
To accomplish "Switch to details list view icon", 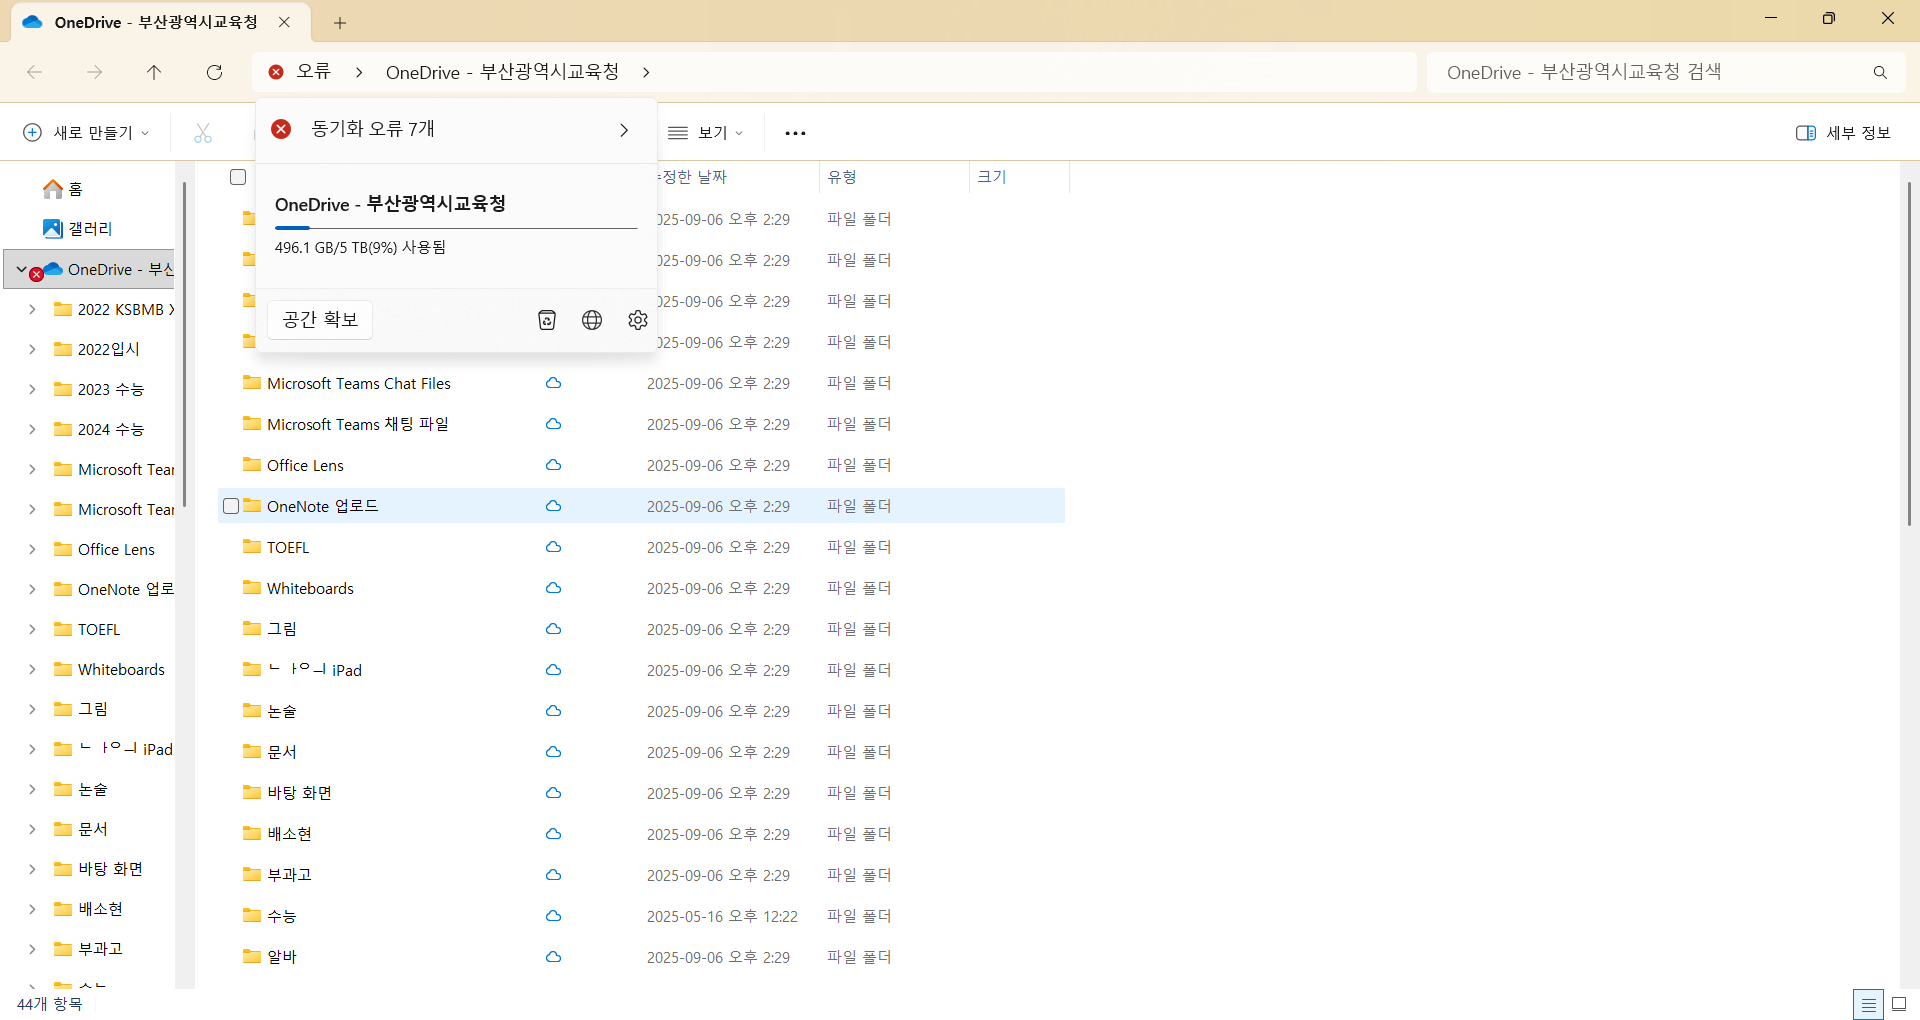I will 1868,1004.
